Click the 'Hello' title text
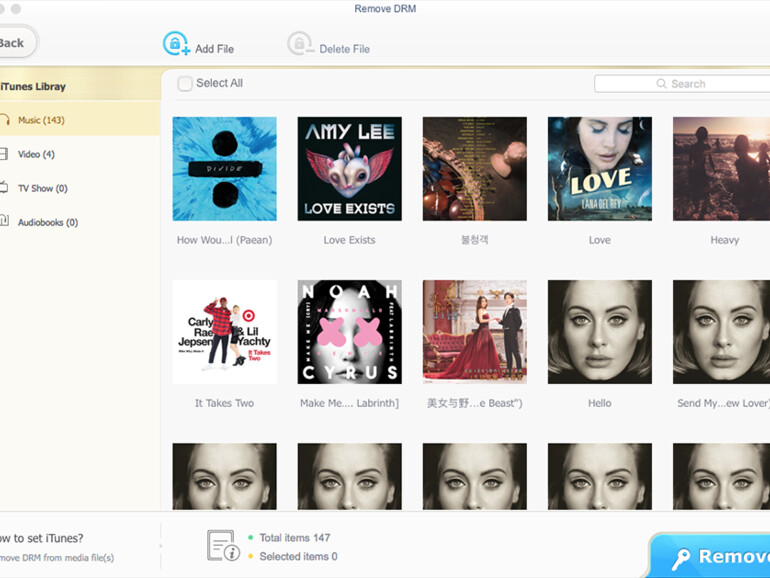This screenshot has width=770, height=578. (x=600, y=403)
